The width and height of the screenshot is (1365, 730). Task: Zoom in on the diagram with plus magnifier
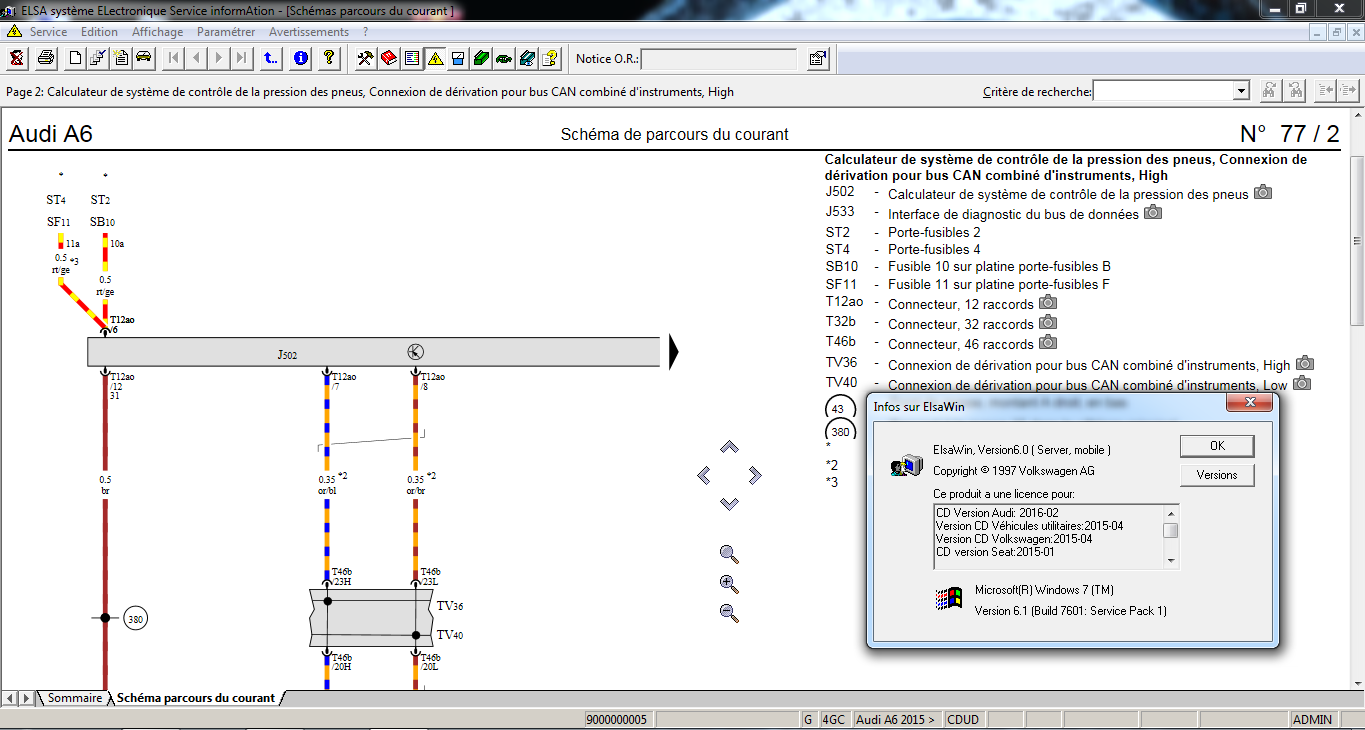coord(729,584)
